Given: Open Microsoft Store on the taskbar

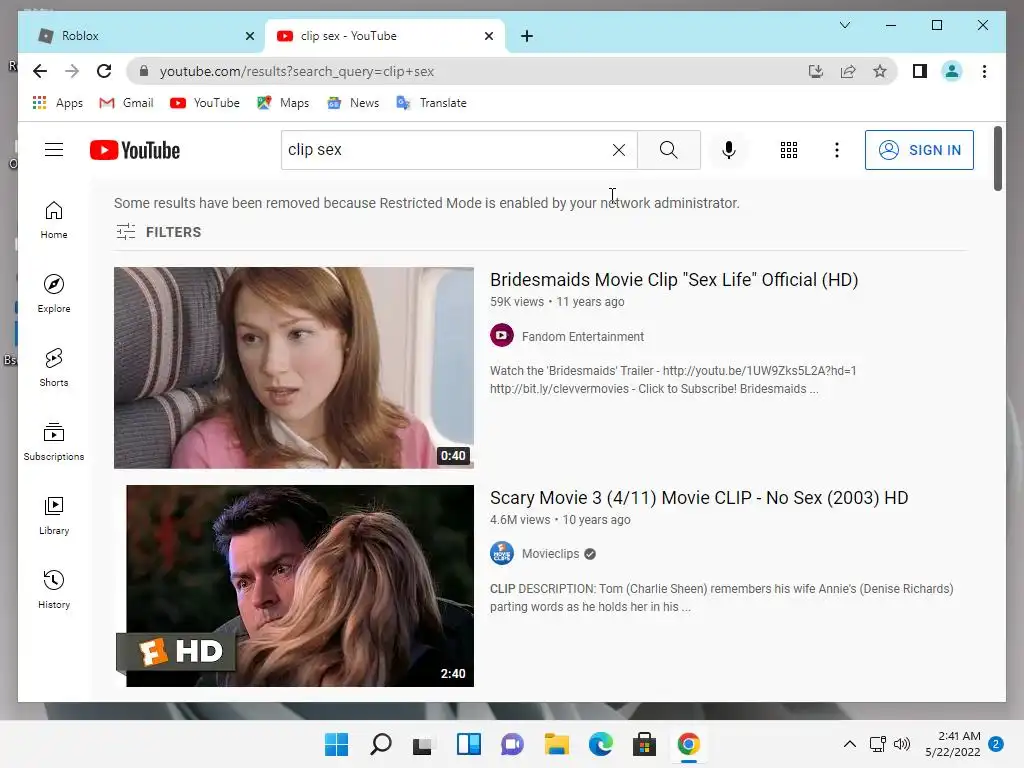Looking at the screenshot, I should (644, 744).
